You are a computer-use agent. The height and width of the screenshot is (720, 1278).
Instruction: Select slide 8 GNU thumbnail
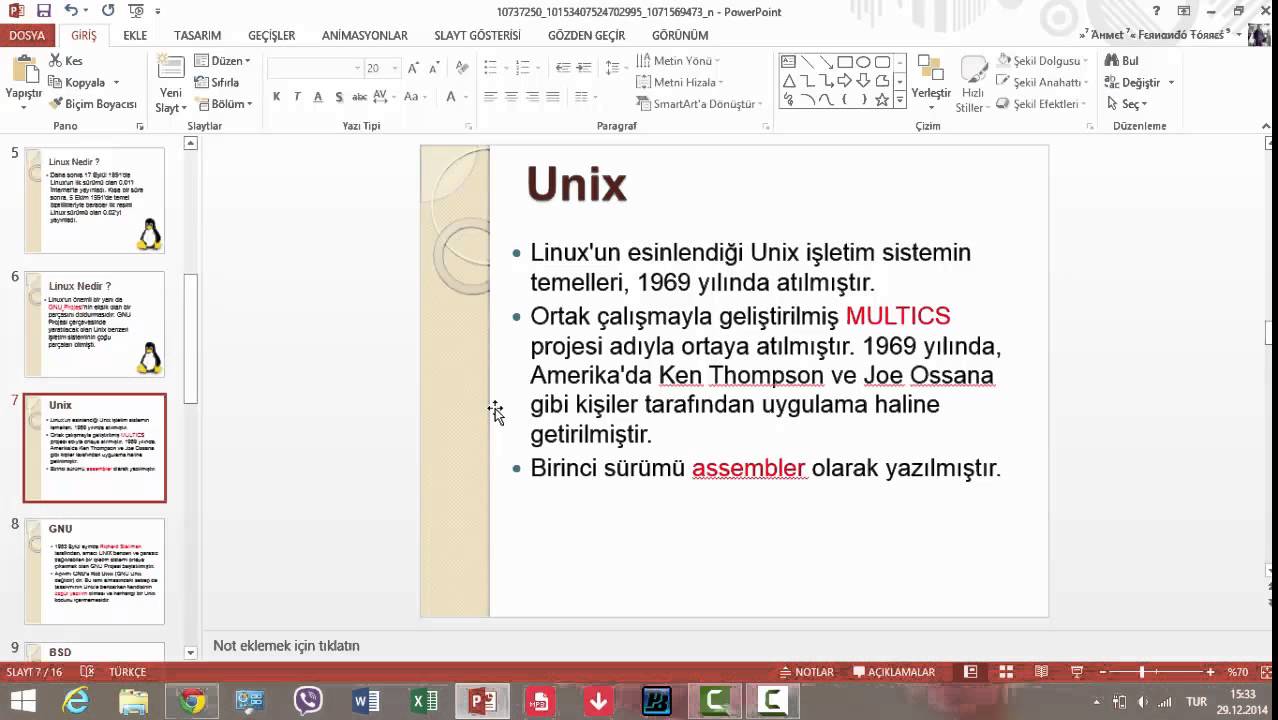[94, 571]
